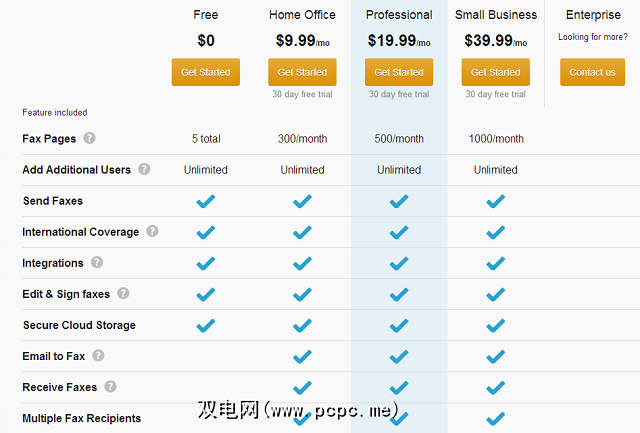Viewport: 640px width, 433px height.
Task: Click the Secure Cloud Storage feature label
Action: point(79,325)
